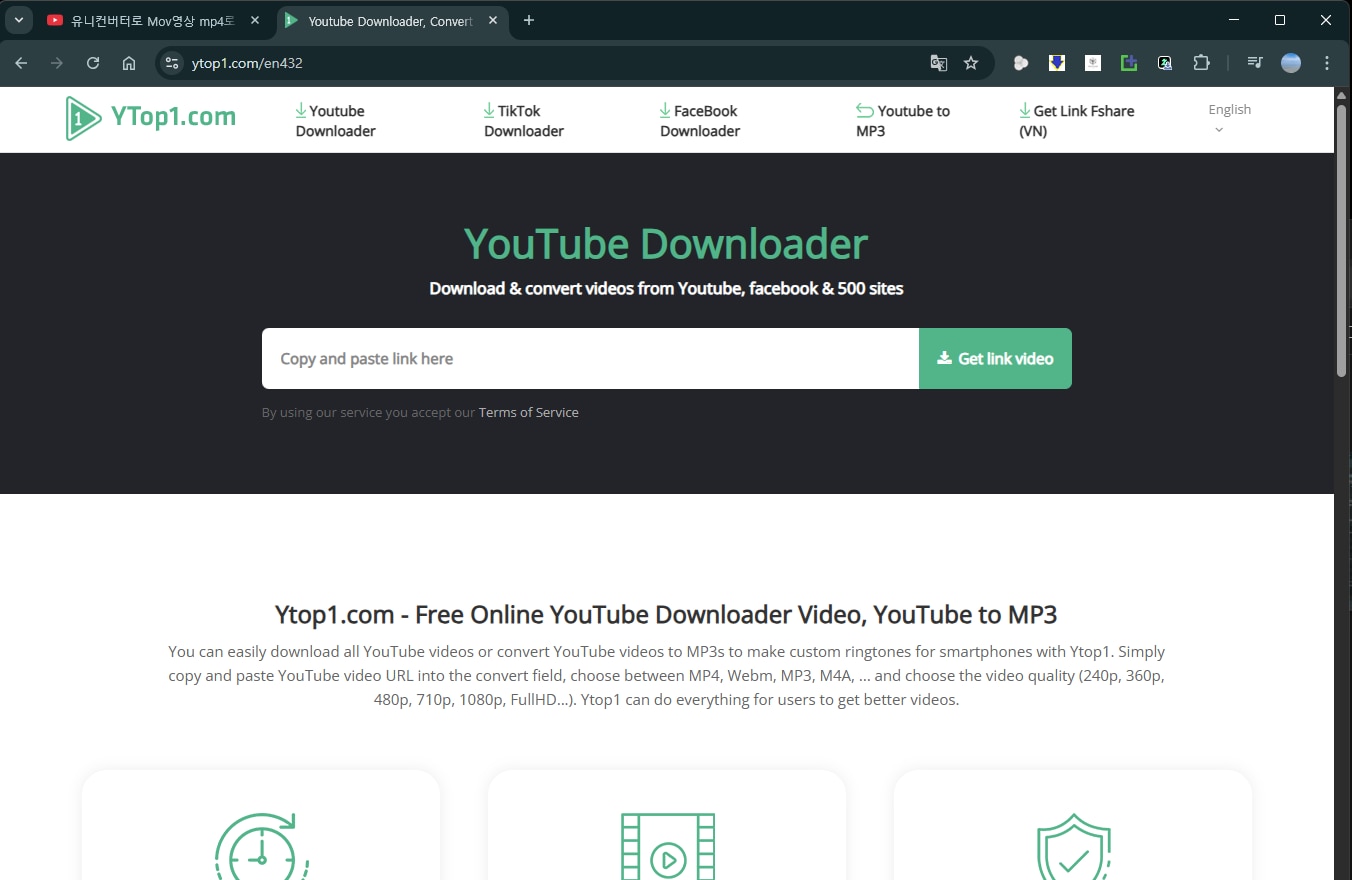Click the shield checkmark feature icon
The width and height of the screenshot is (1352, 880).
(x=1073, y=846)
